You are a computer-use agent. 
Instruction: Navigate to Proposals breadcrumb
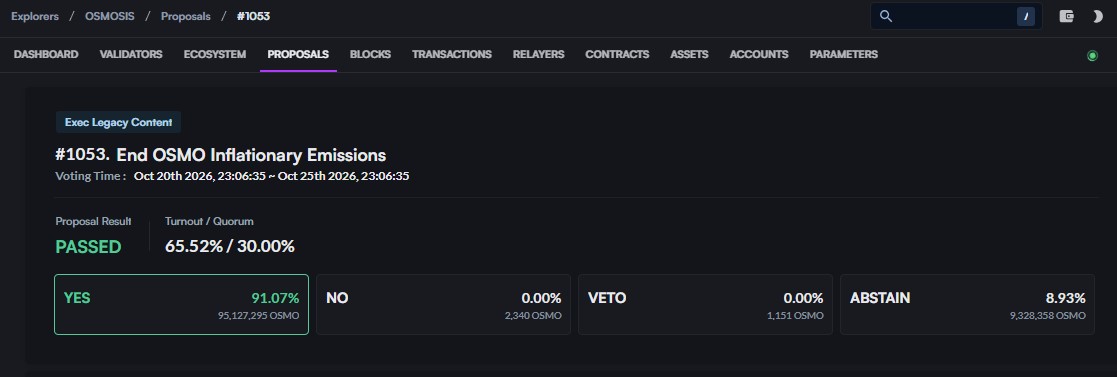point(186,16)
